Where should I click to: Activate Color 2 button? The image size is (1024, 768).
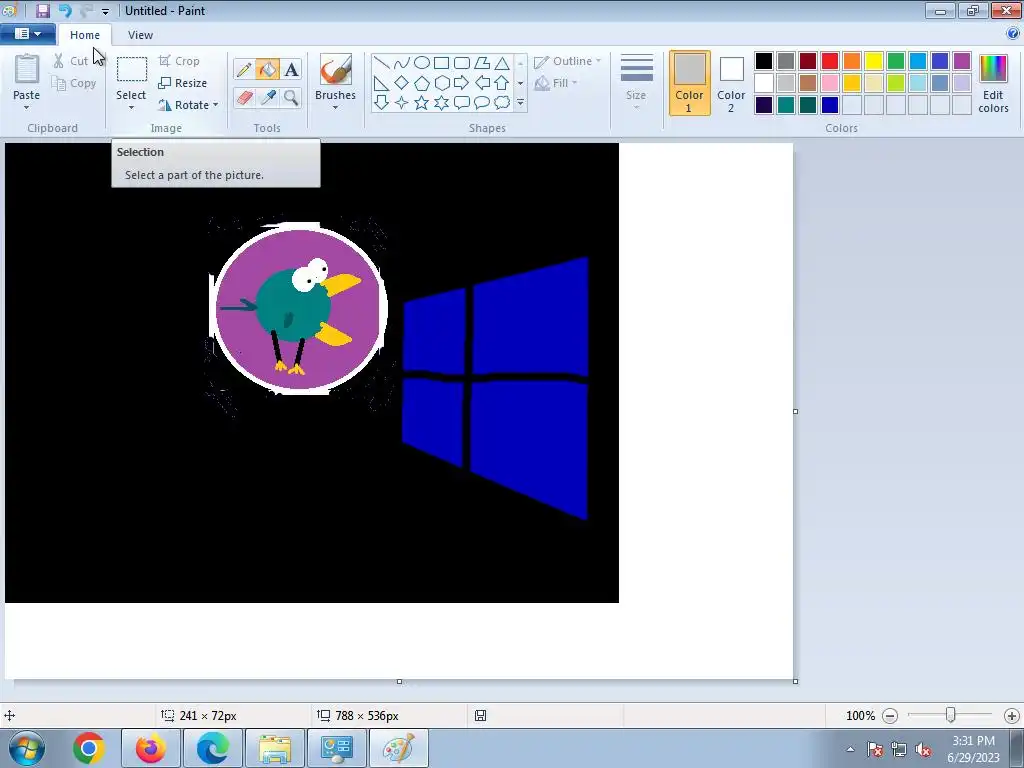click(x=731, y=83)
